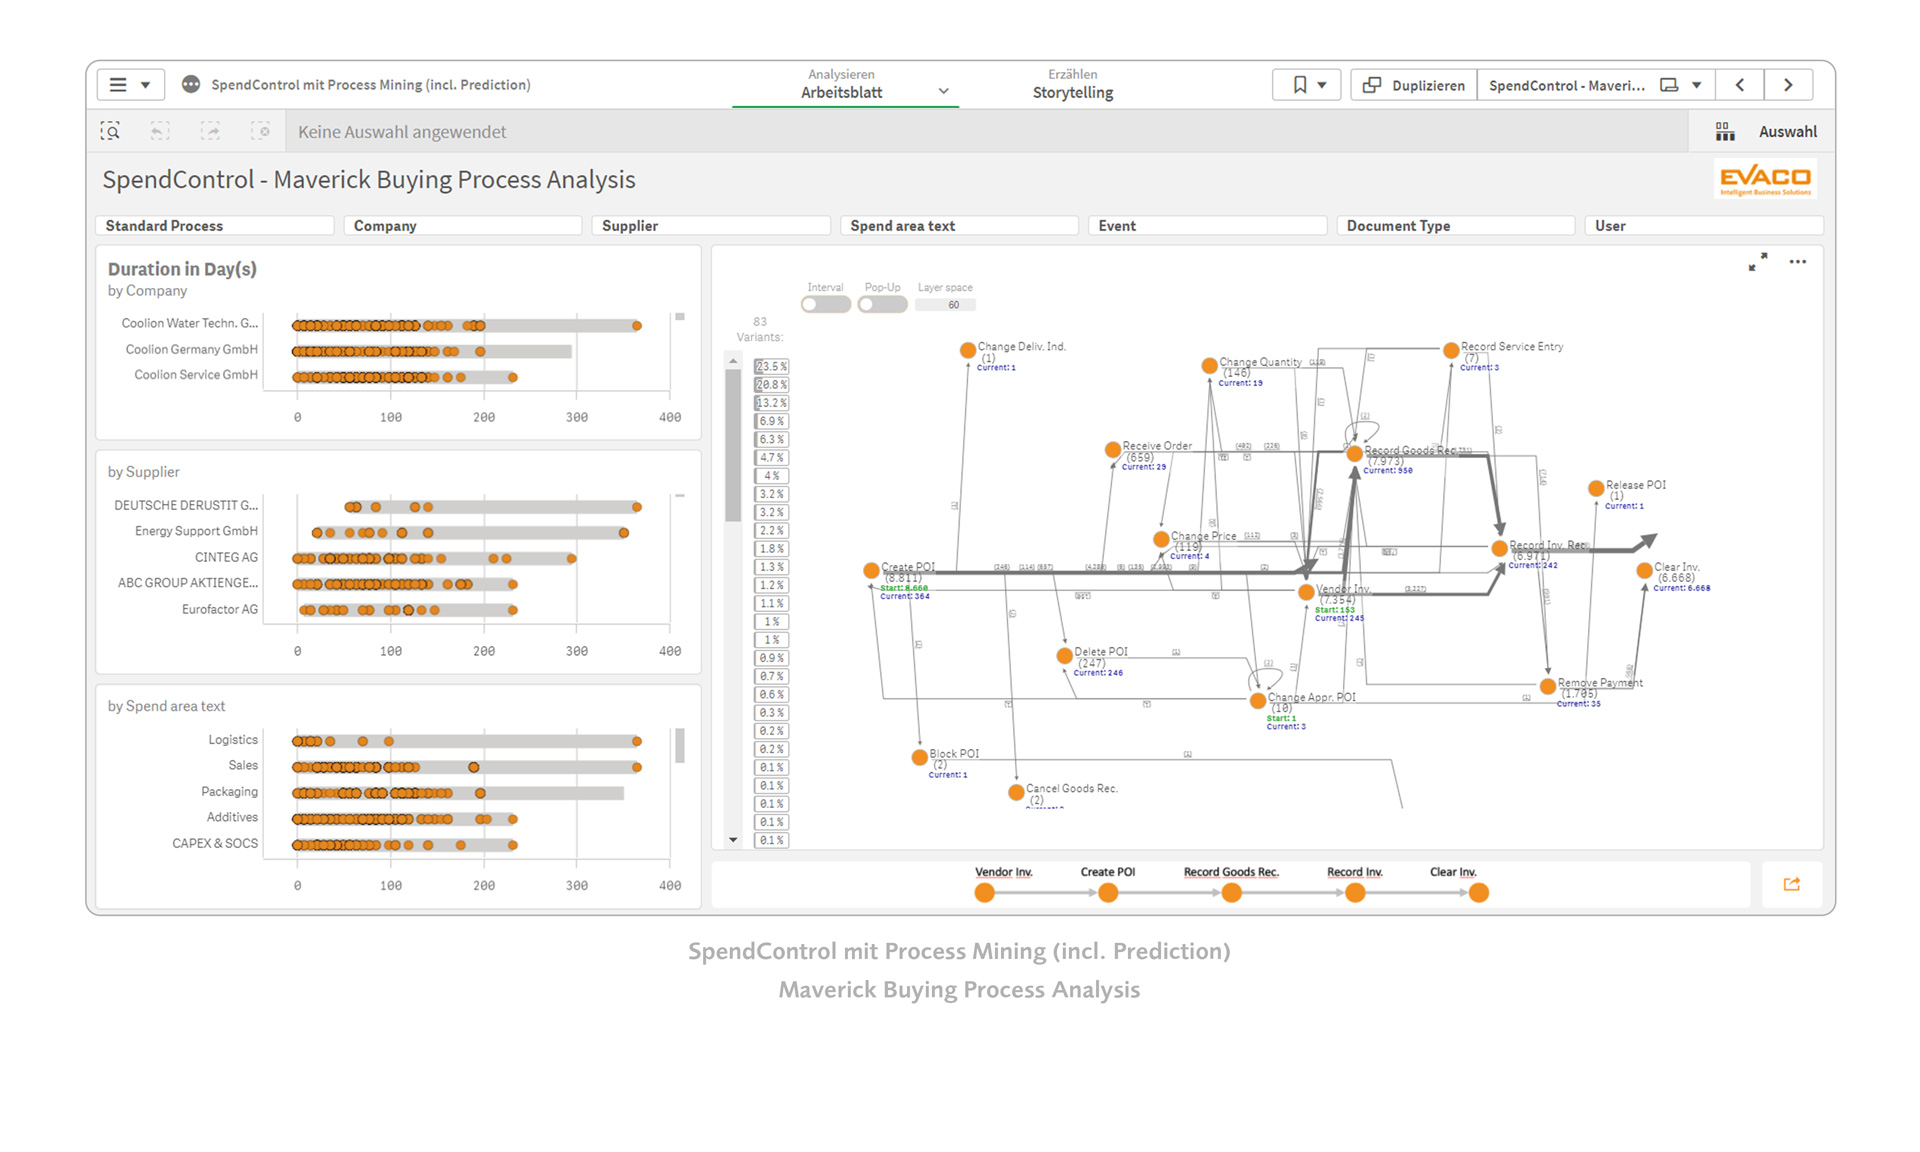Switch to Erzählen Storytelling tab
Image resolution: width=1920 pixels, height=1152 pixels.
point(1072,84)
